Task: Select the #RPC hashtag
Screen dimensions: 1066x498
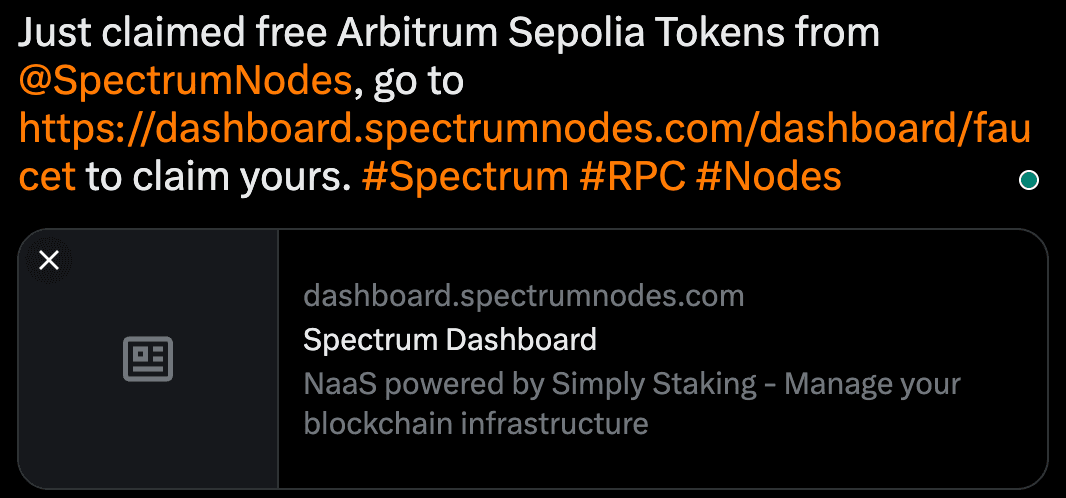Action: tap(632, 177)
